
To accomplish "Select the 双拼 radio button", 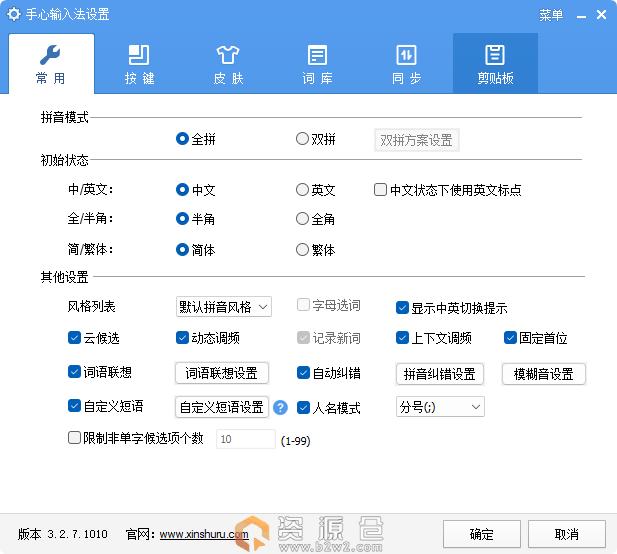I will coord(302,140).
